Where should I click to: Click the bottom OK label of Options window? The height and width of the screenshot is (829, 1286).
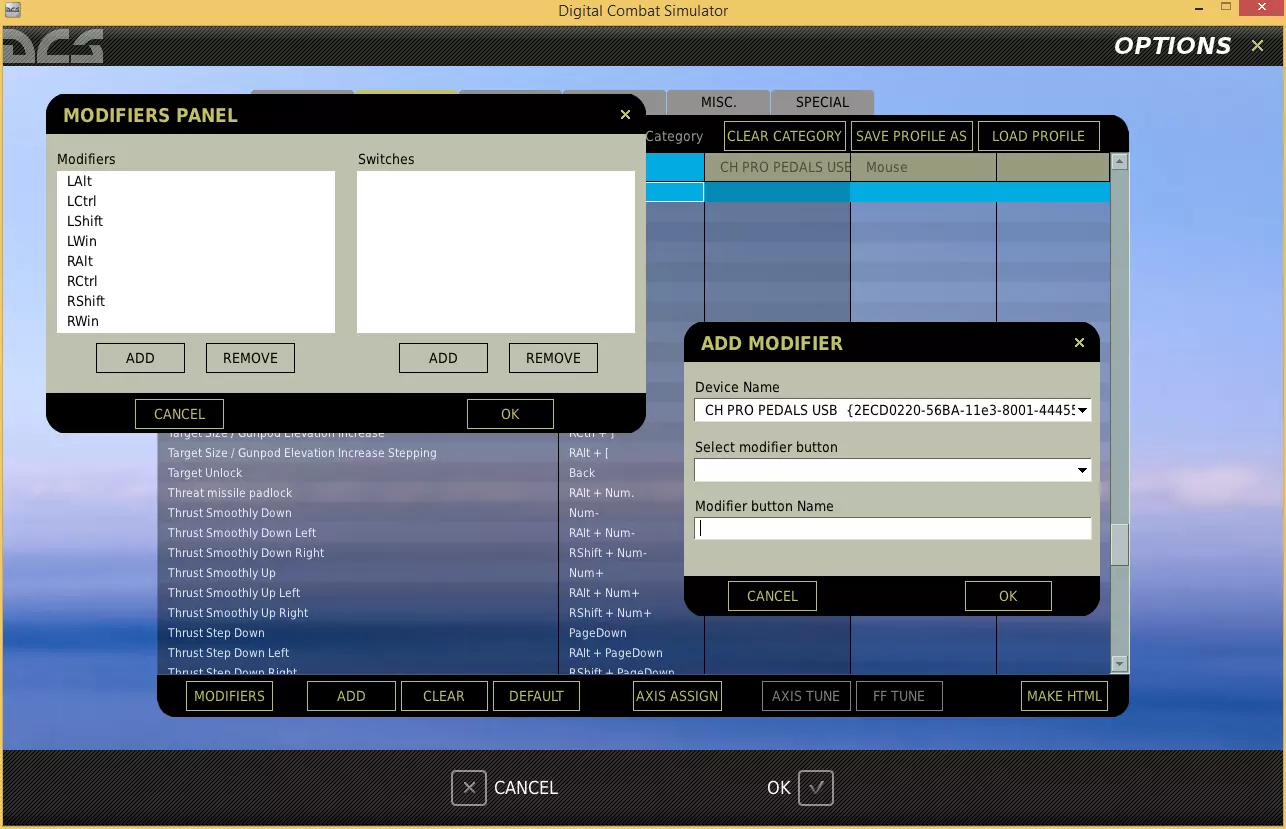[x=779, y=788]
